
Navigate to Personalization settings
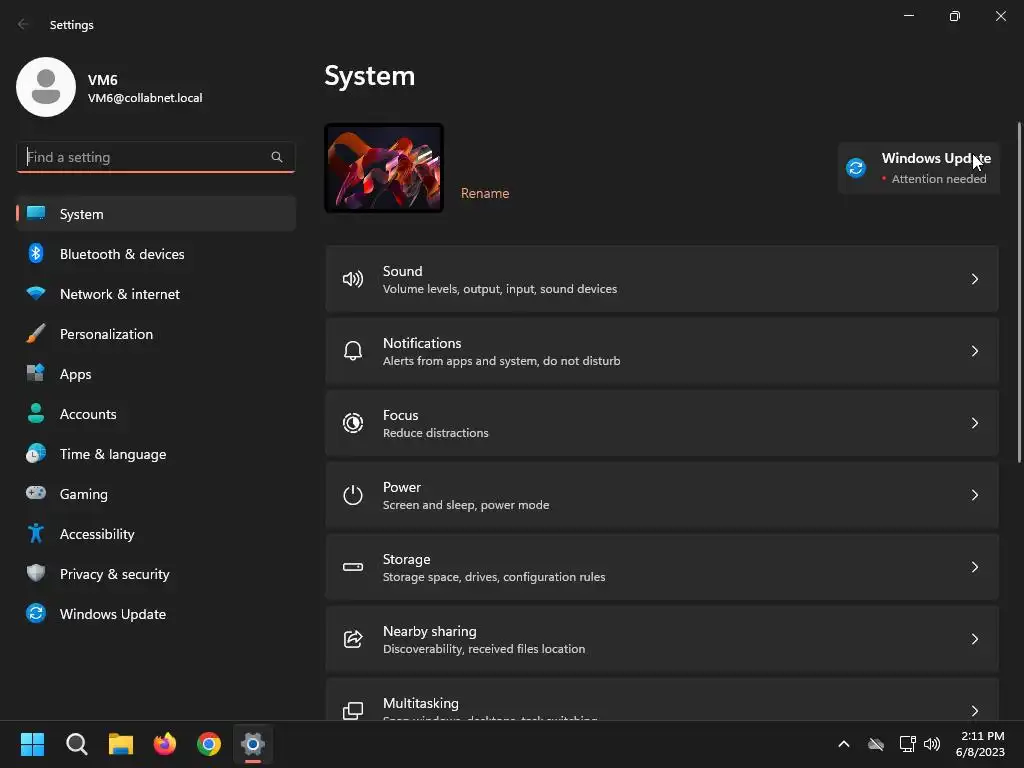(156, 334)
